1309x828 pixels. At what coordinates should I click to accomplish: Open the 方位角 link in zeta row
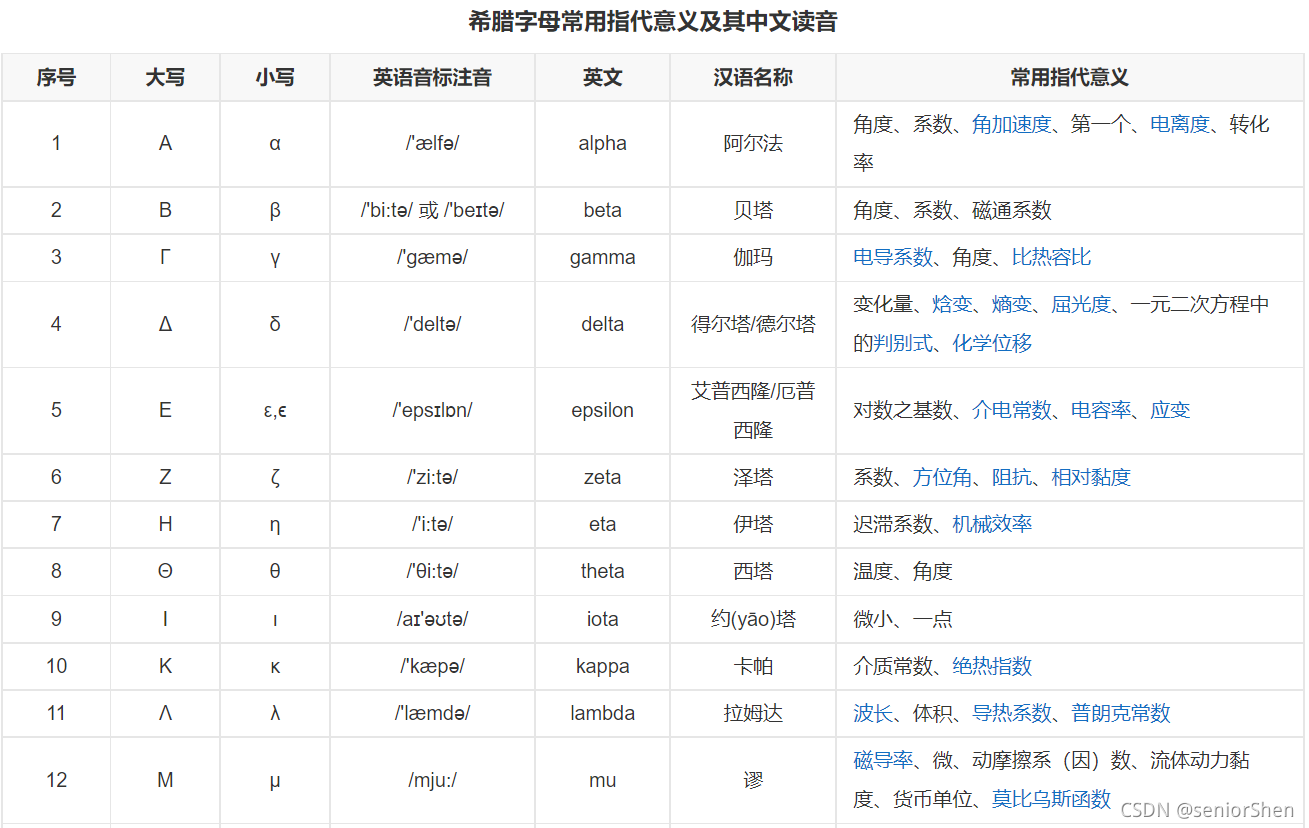[942, 477]
